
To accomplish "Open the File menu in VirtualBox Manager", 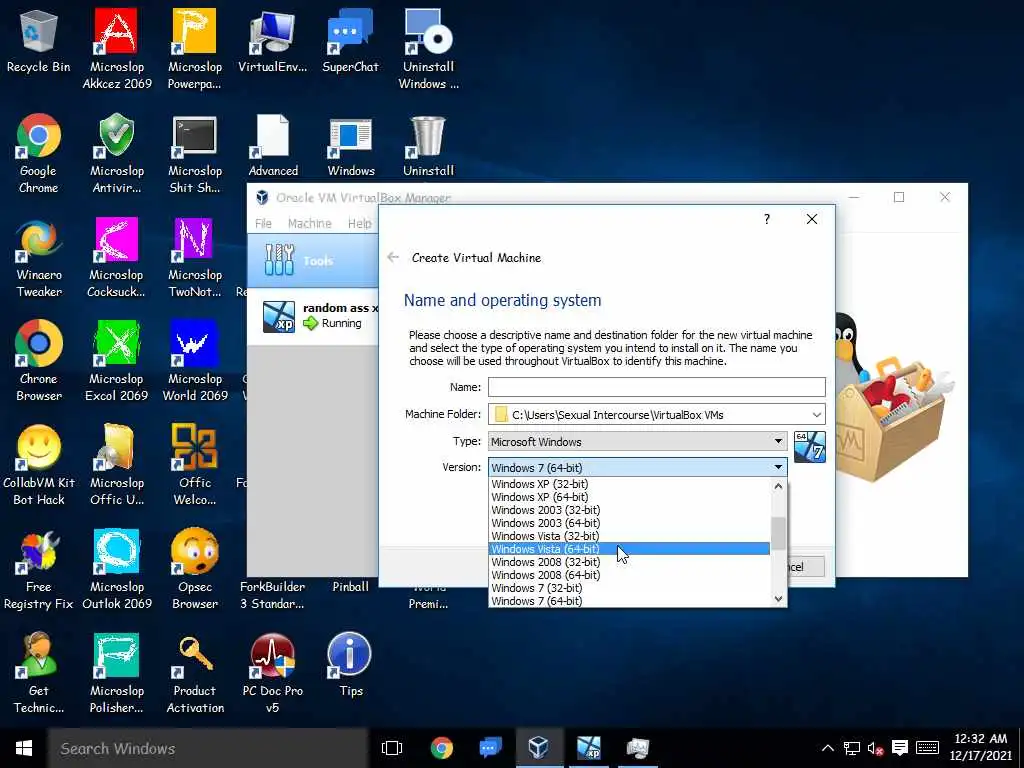I will [263, 223].
